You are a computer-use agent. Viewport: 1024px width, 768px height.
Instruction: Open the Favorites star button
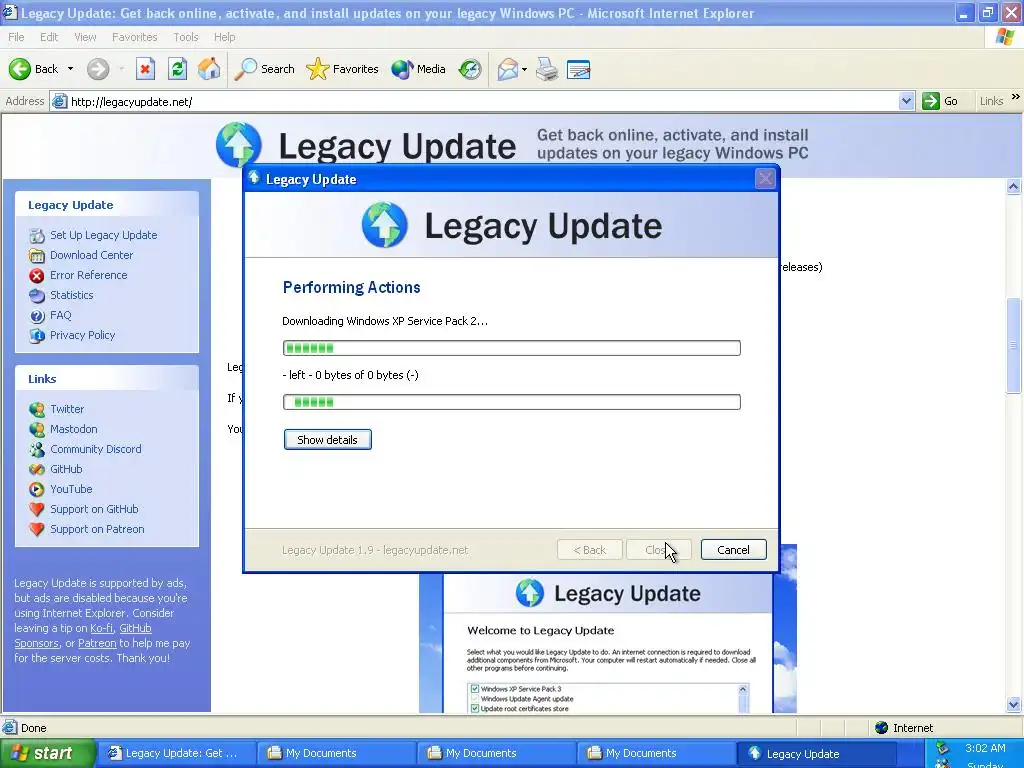click(x=343, y=69)
